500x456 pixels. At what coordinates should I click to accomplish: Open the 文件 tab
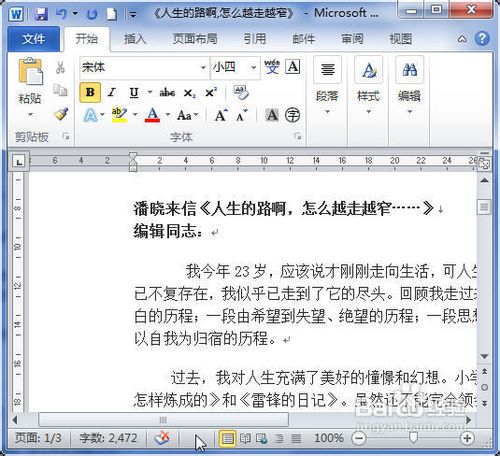click(33, 39)
